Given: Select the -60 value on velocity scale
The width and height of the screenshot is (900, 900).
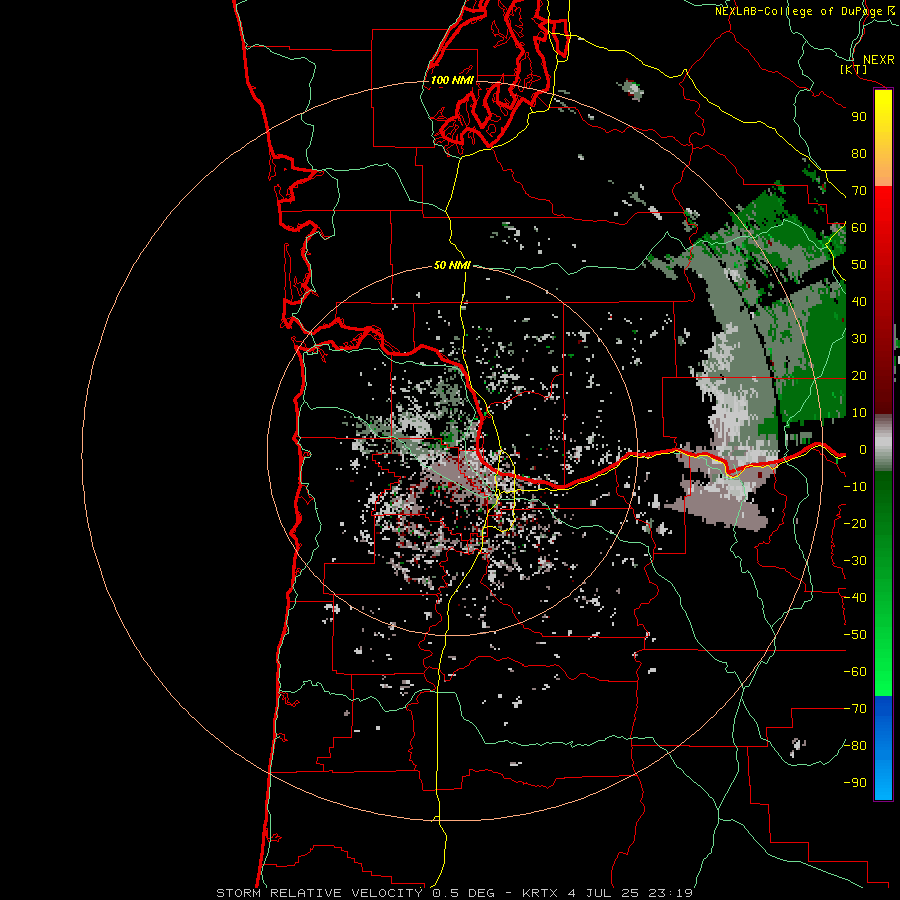Looking at the screenshot, I should (x=855, y=672).
